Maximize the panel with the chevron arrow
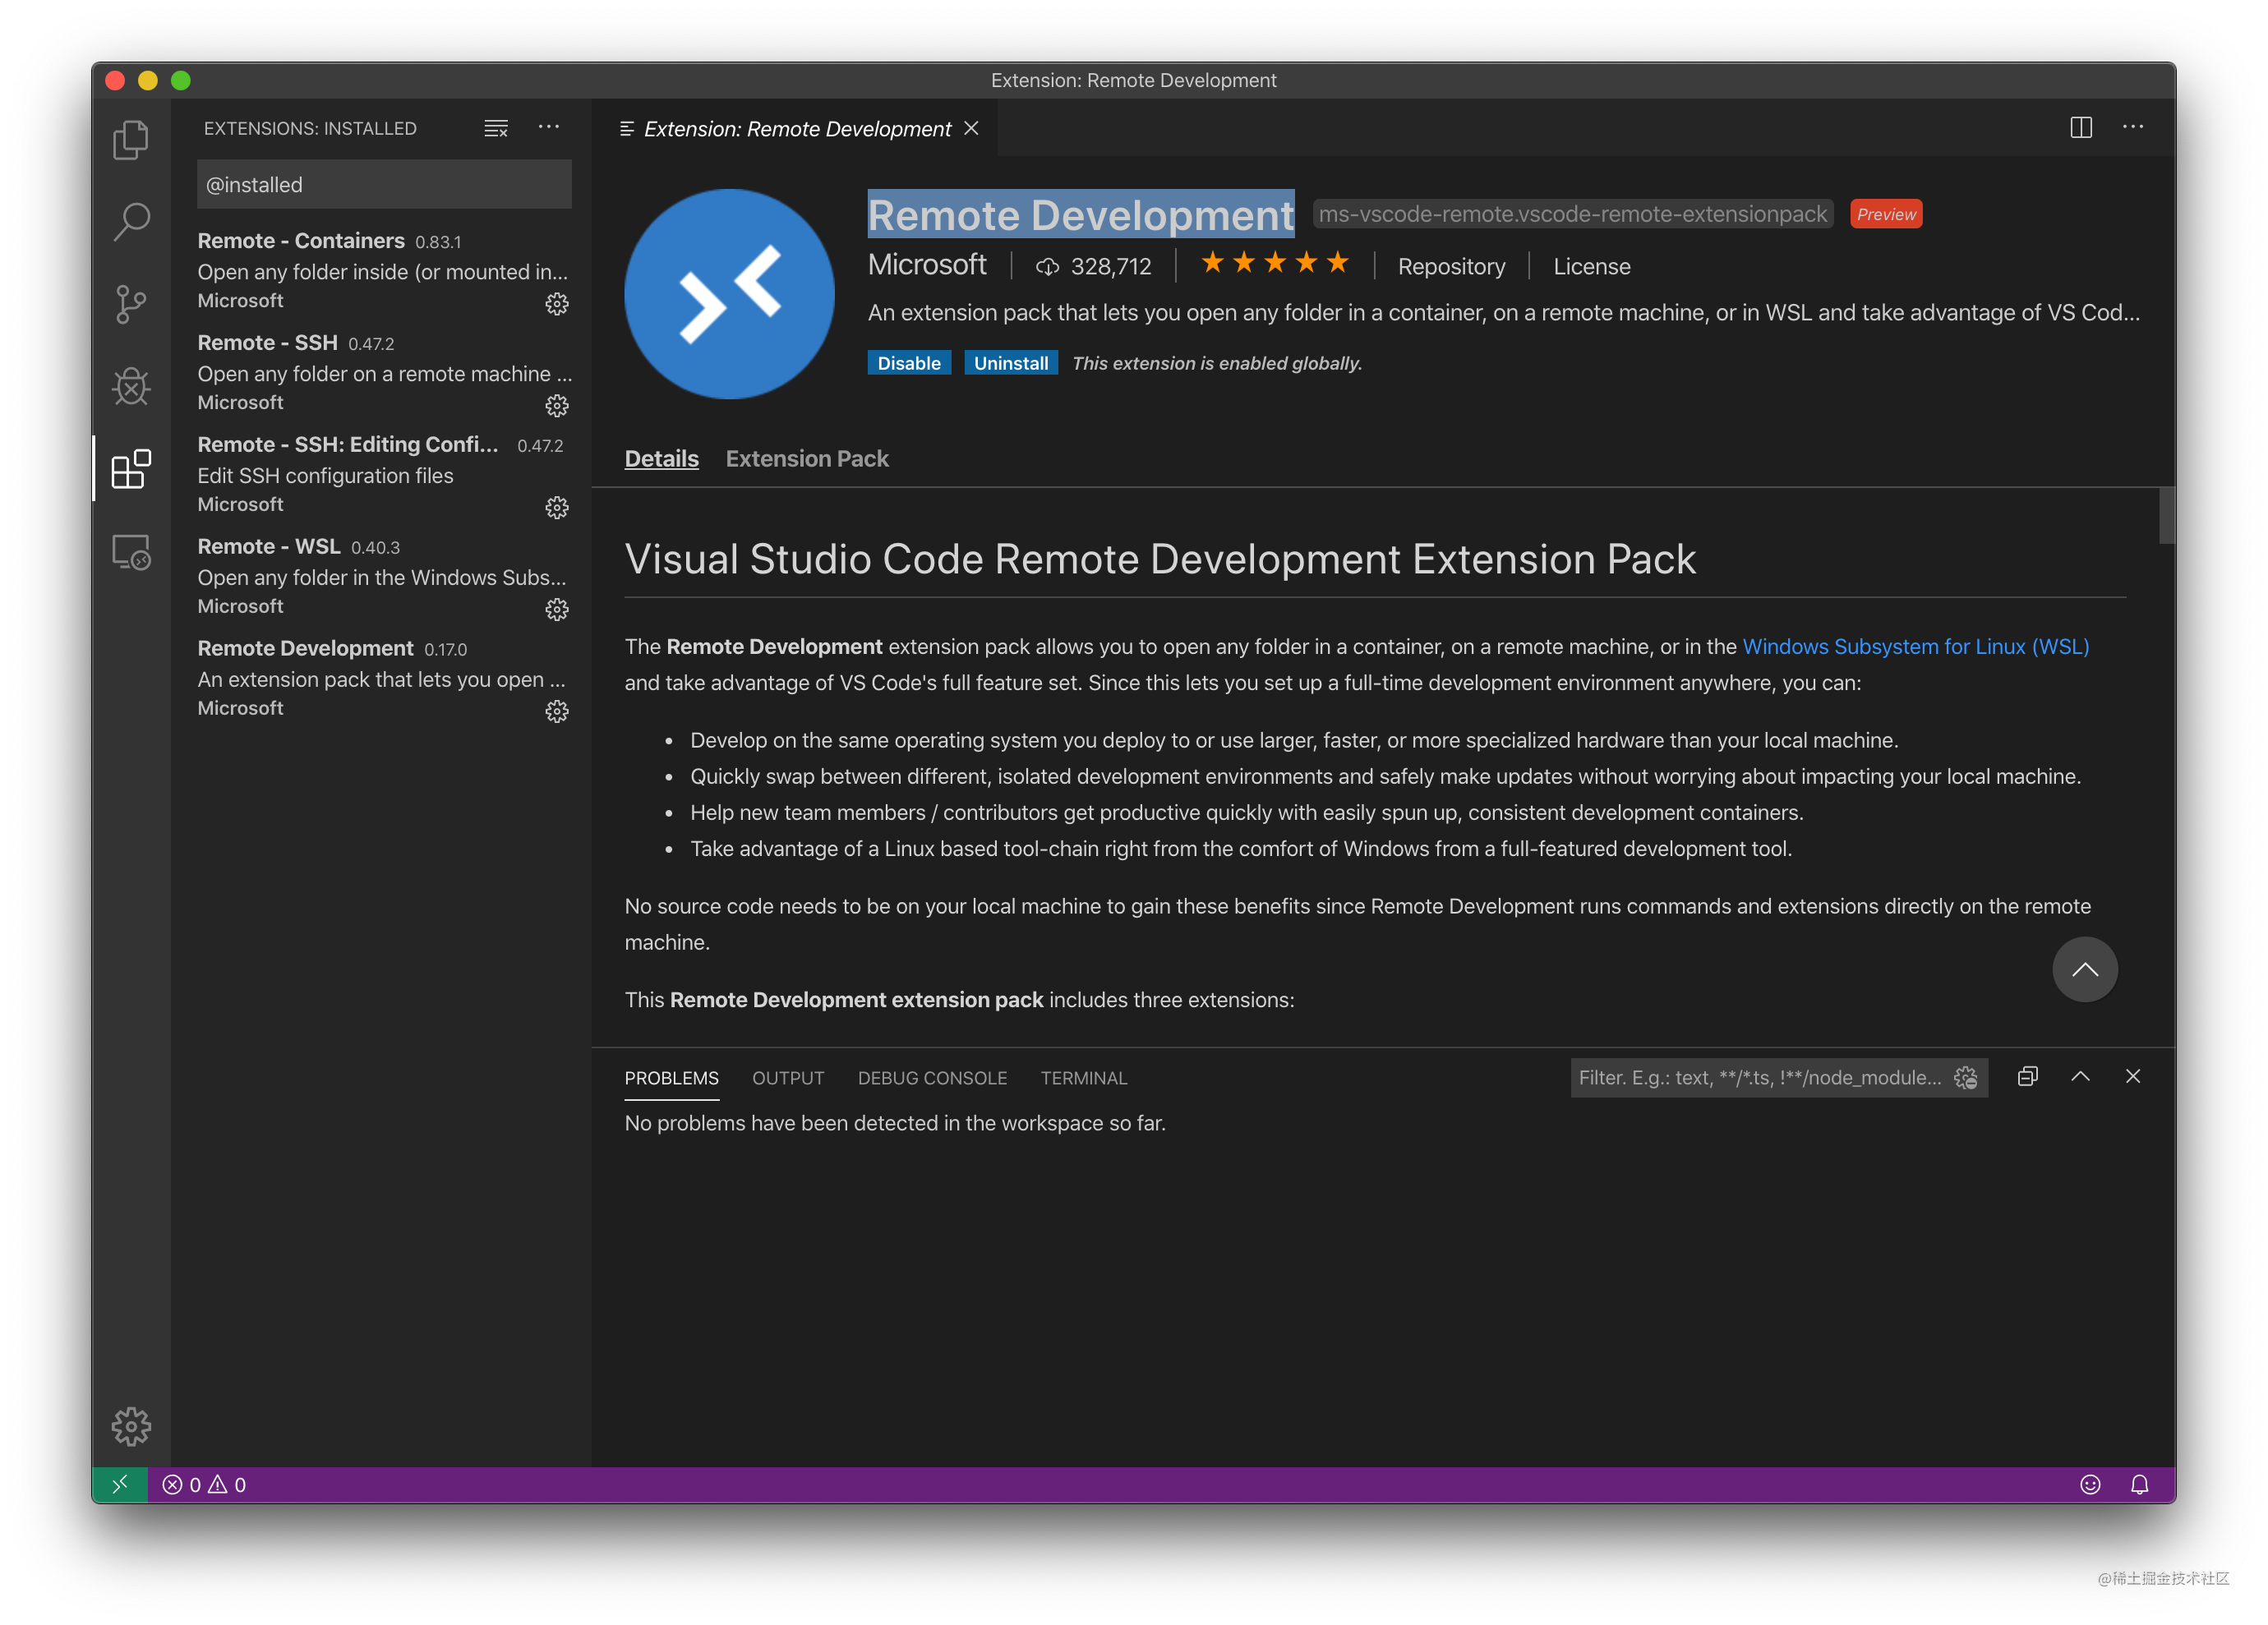The image size is (2268, 1625). pos(2081,1077)
